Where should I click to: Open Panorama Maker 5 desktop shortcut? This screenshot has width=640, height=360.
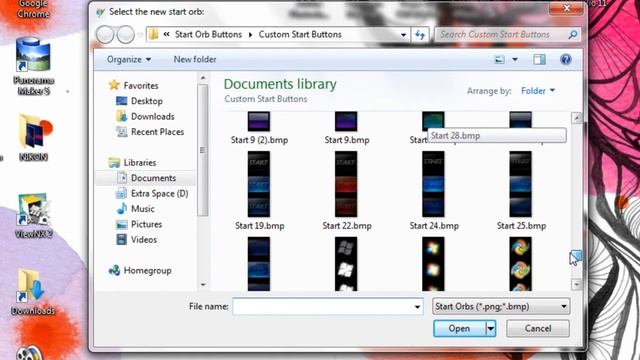33,67
